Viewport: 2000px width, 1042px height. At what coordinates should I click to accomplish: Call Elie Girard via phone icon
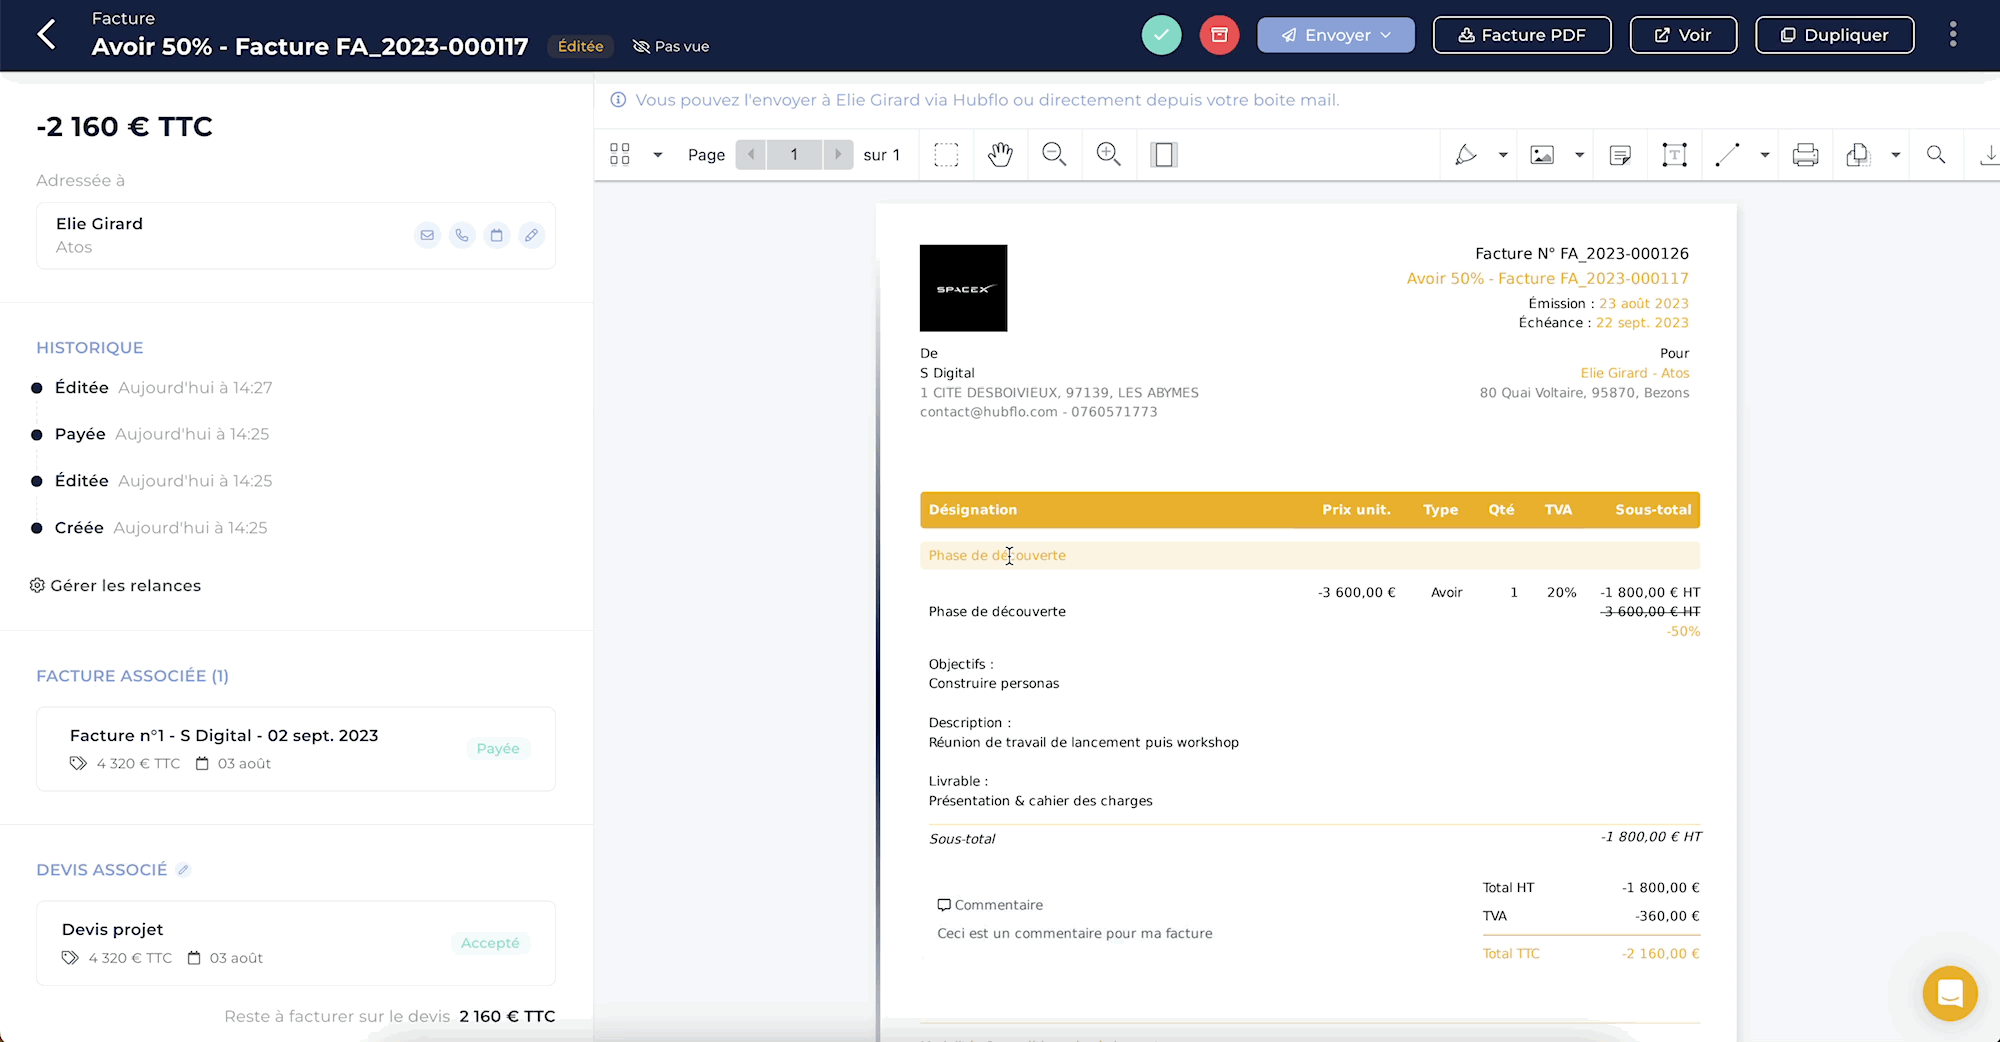462,235
